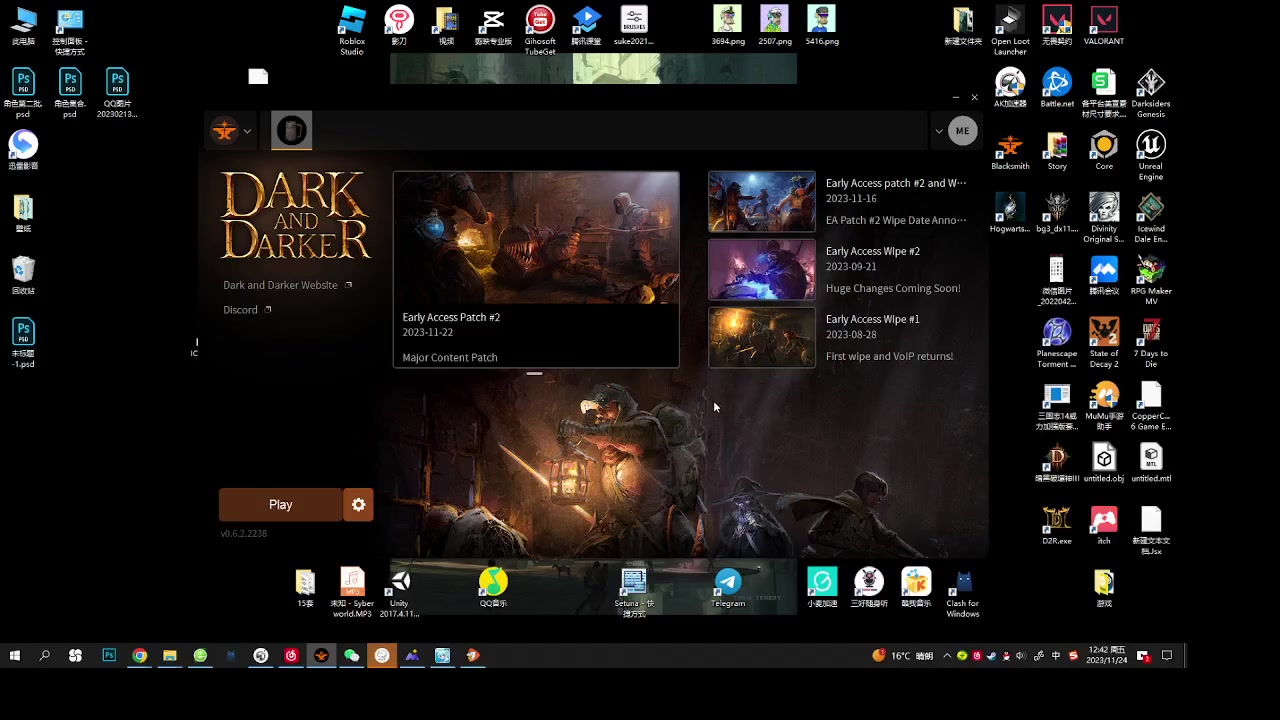Screen dimensions: 1280x720
Task: Open Hogwarts desktop shortcut
Action: tap(1010, 213)
